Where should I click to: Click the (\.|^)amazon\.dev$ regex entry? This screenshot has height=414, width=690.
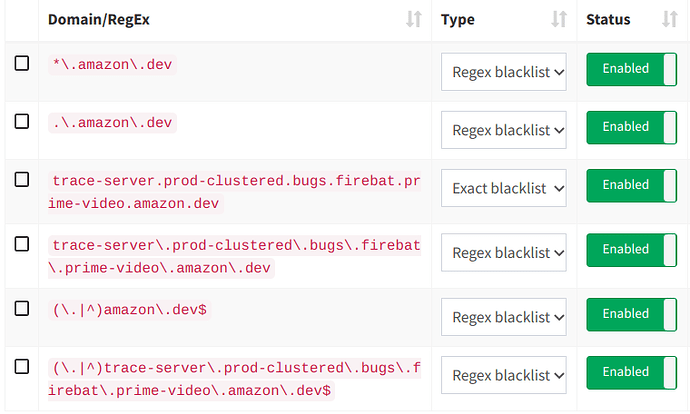pyautogui.click(x=129, y=310)
